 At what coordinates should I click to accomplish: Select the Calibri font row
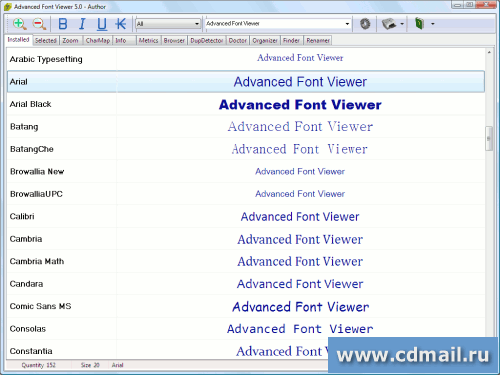coord(246,216)
